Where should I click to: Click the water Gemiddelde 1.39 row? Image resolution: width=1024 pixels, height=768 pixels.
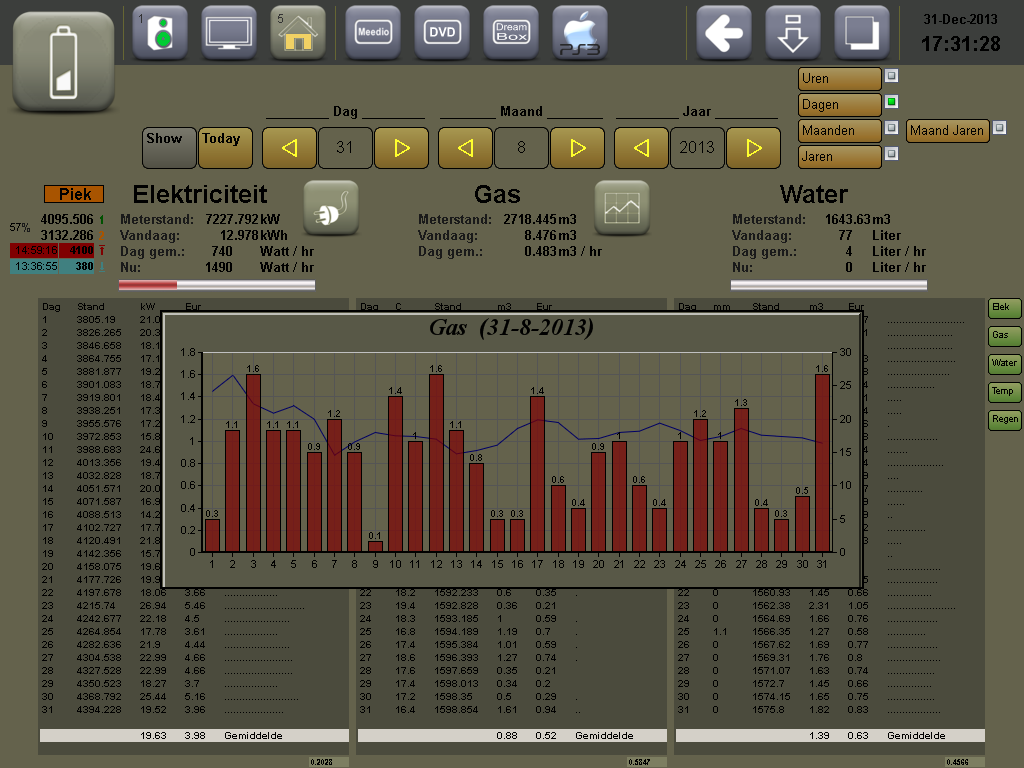pyautogui.click(x=830, y=735)
